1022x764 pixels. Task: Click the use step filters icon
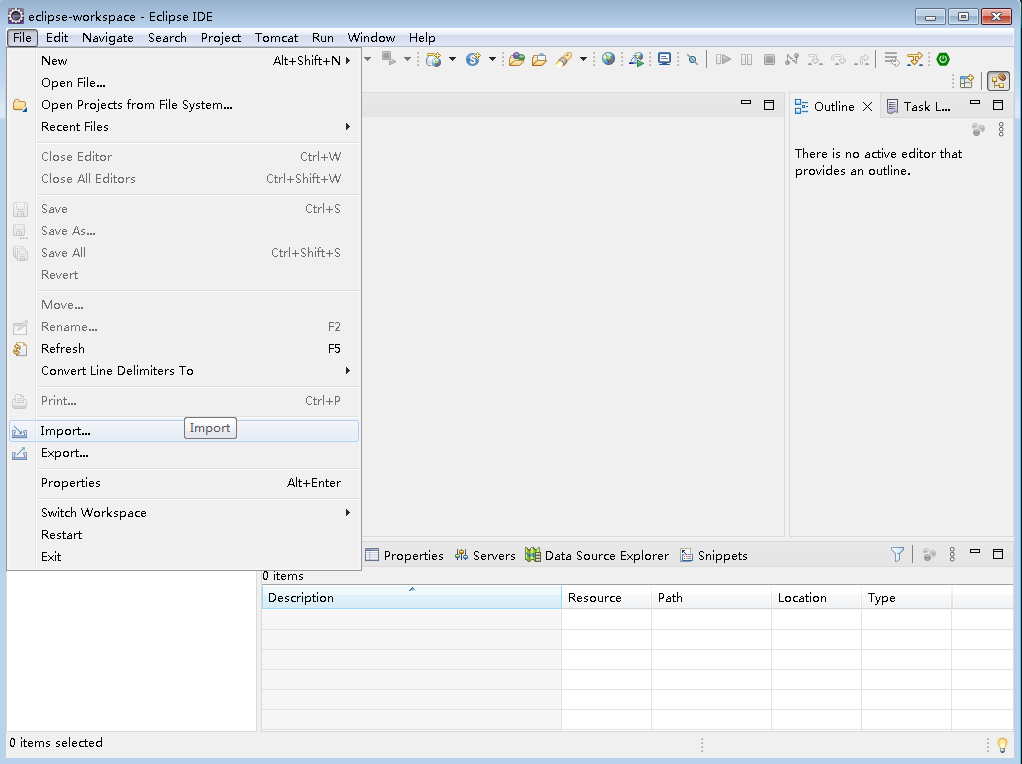pyautogui.click(x=915, y=60)
